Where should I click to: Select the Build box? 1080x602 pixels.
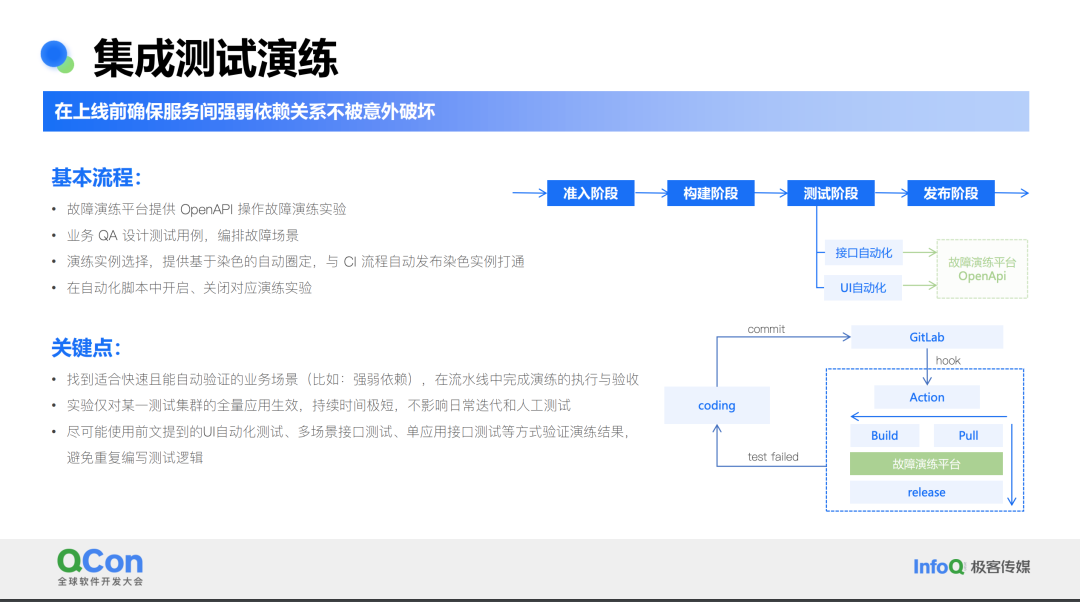click(884, 435)
